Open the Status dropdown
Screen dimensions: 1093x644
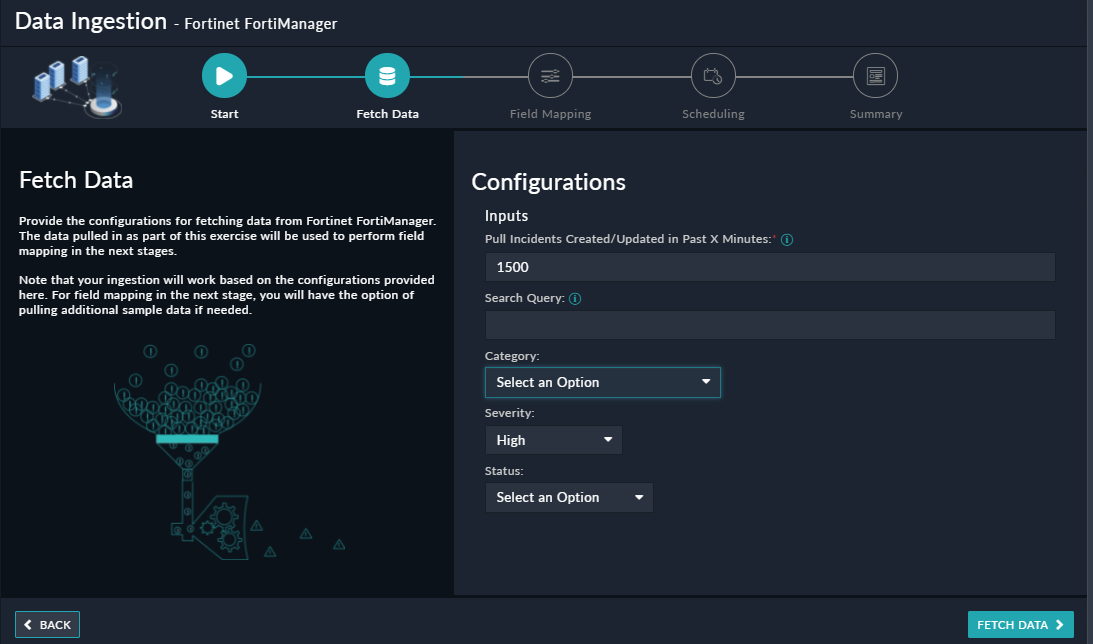(x=568, y=497)
